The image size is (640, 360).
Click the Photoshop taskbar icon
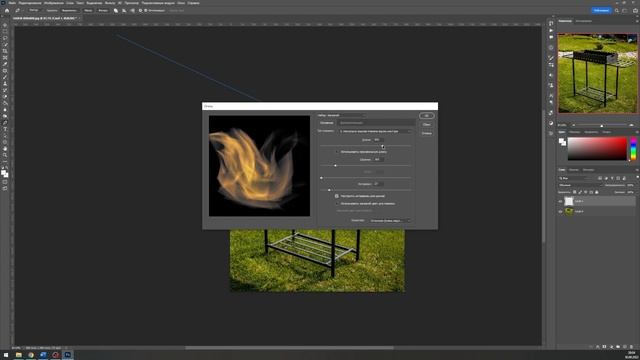pyautogui.click(x=68, y=355)
